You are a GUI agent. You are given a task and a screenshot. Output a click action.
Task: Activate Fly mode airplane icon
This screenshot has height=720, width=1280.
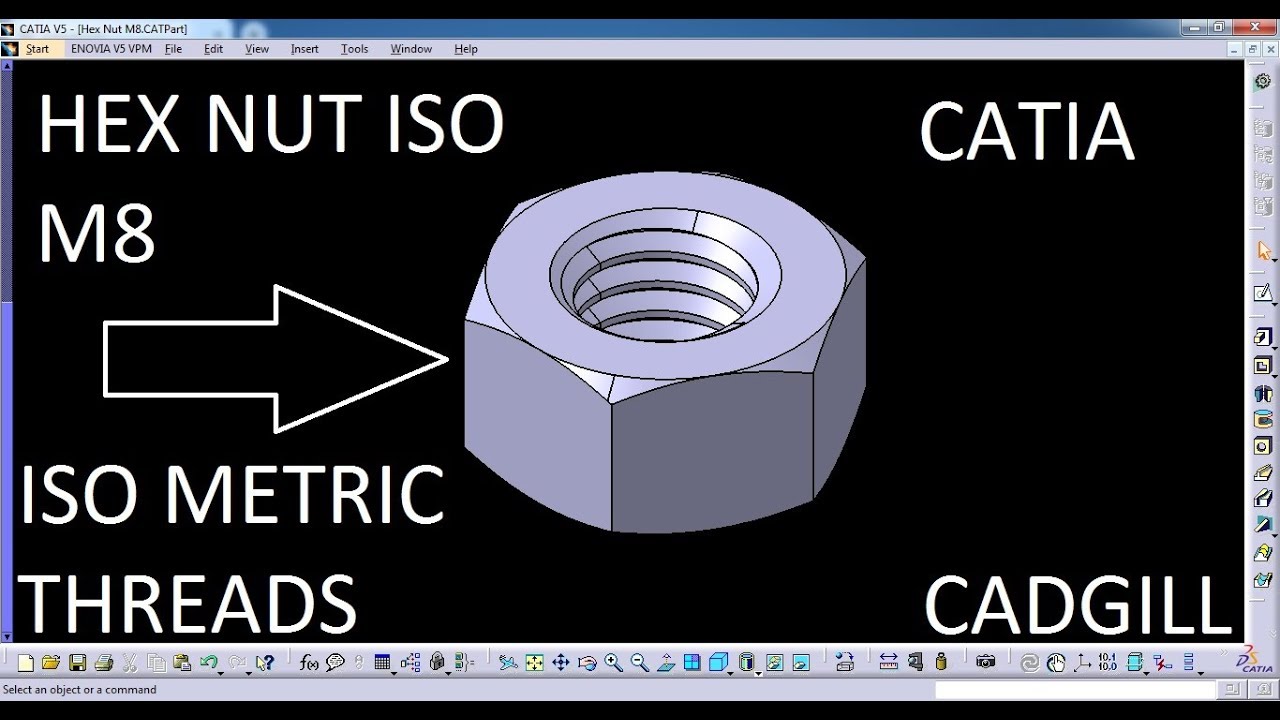[508, 662]
